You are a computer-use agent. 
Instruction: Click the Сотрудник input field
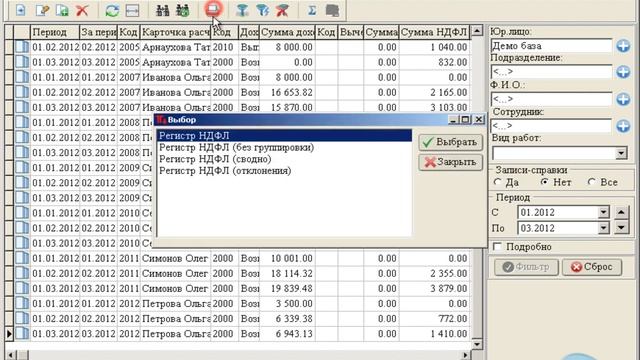(551, 126)
